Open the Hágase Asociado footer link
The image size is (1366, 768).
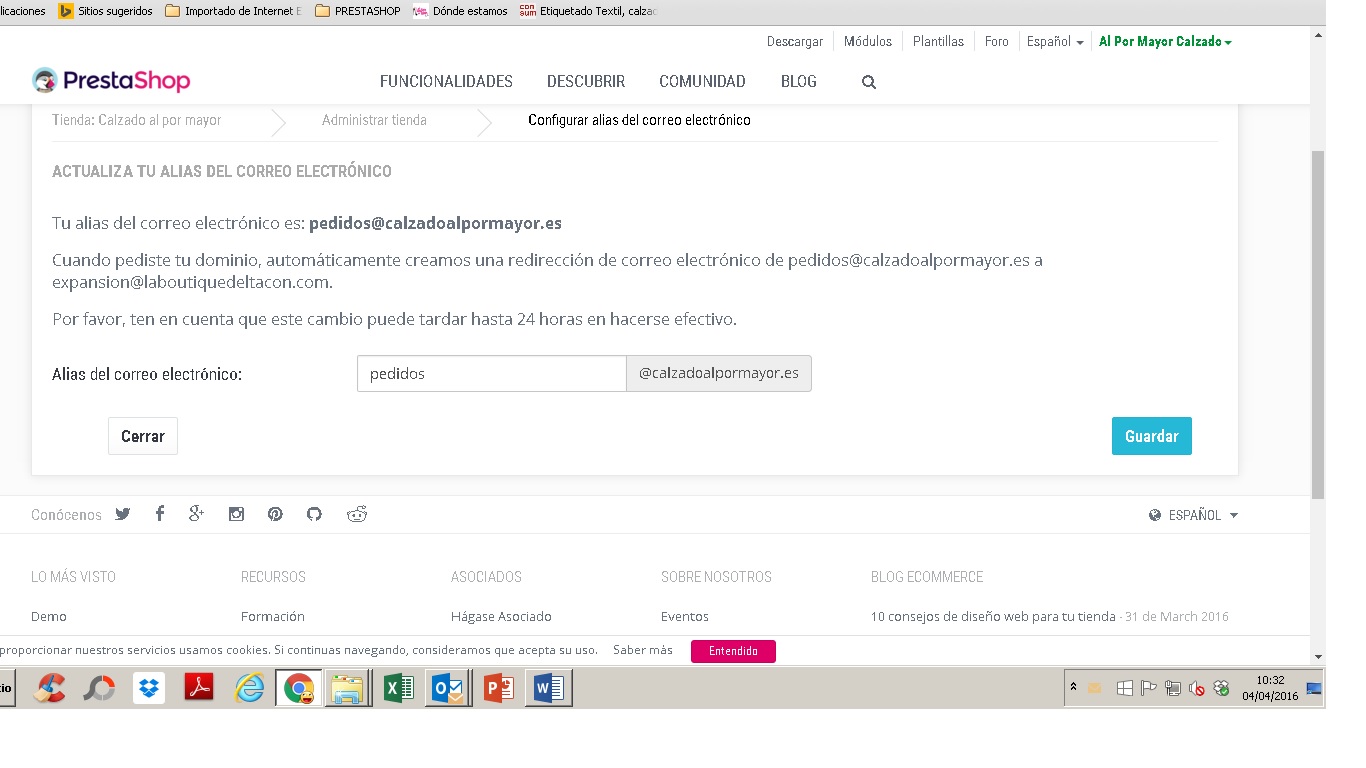click(x=501, y=617)
